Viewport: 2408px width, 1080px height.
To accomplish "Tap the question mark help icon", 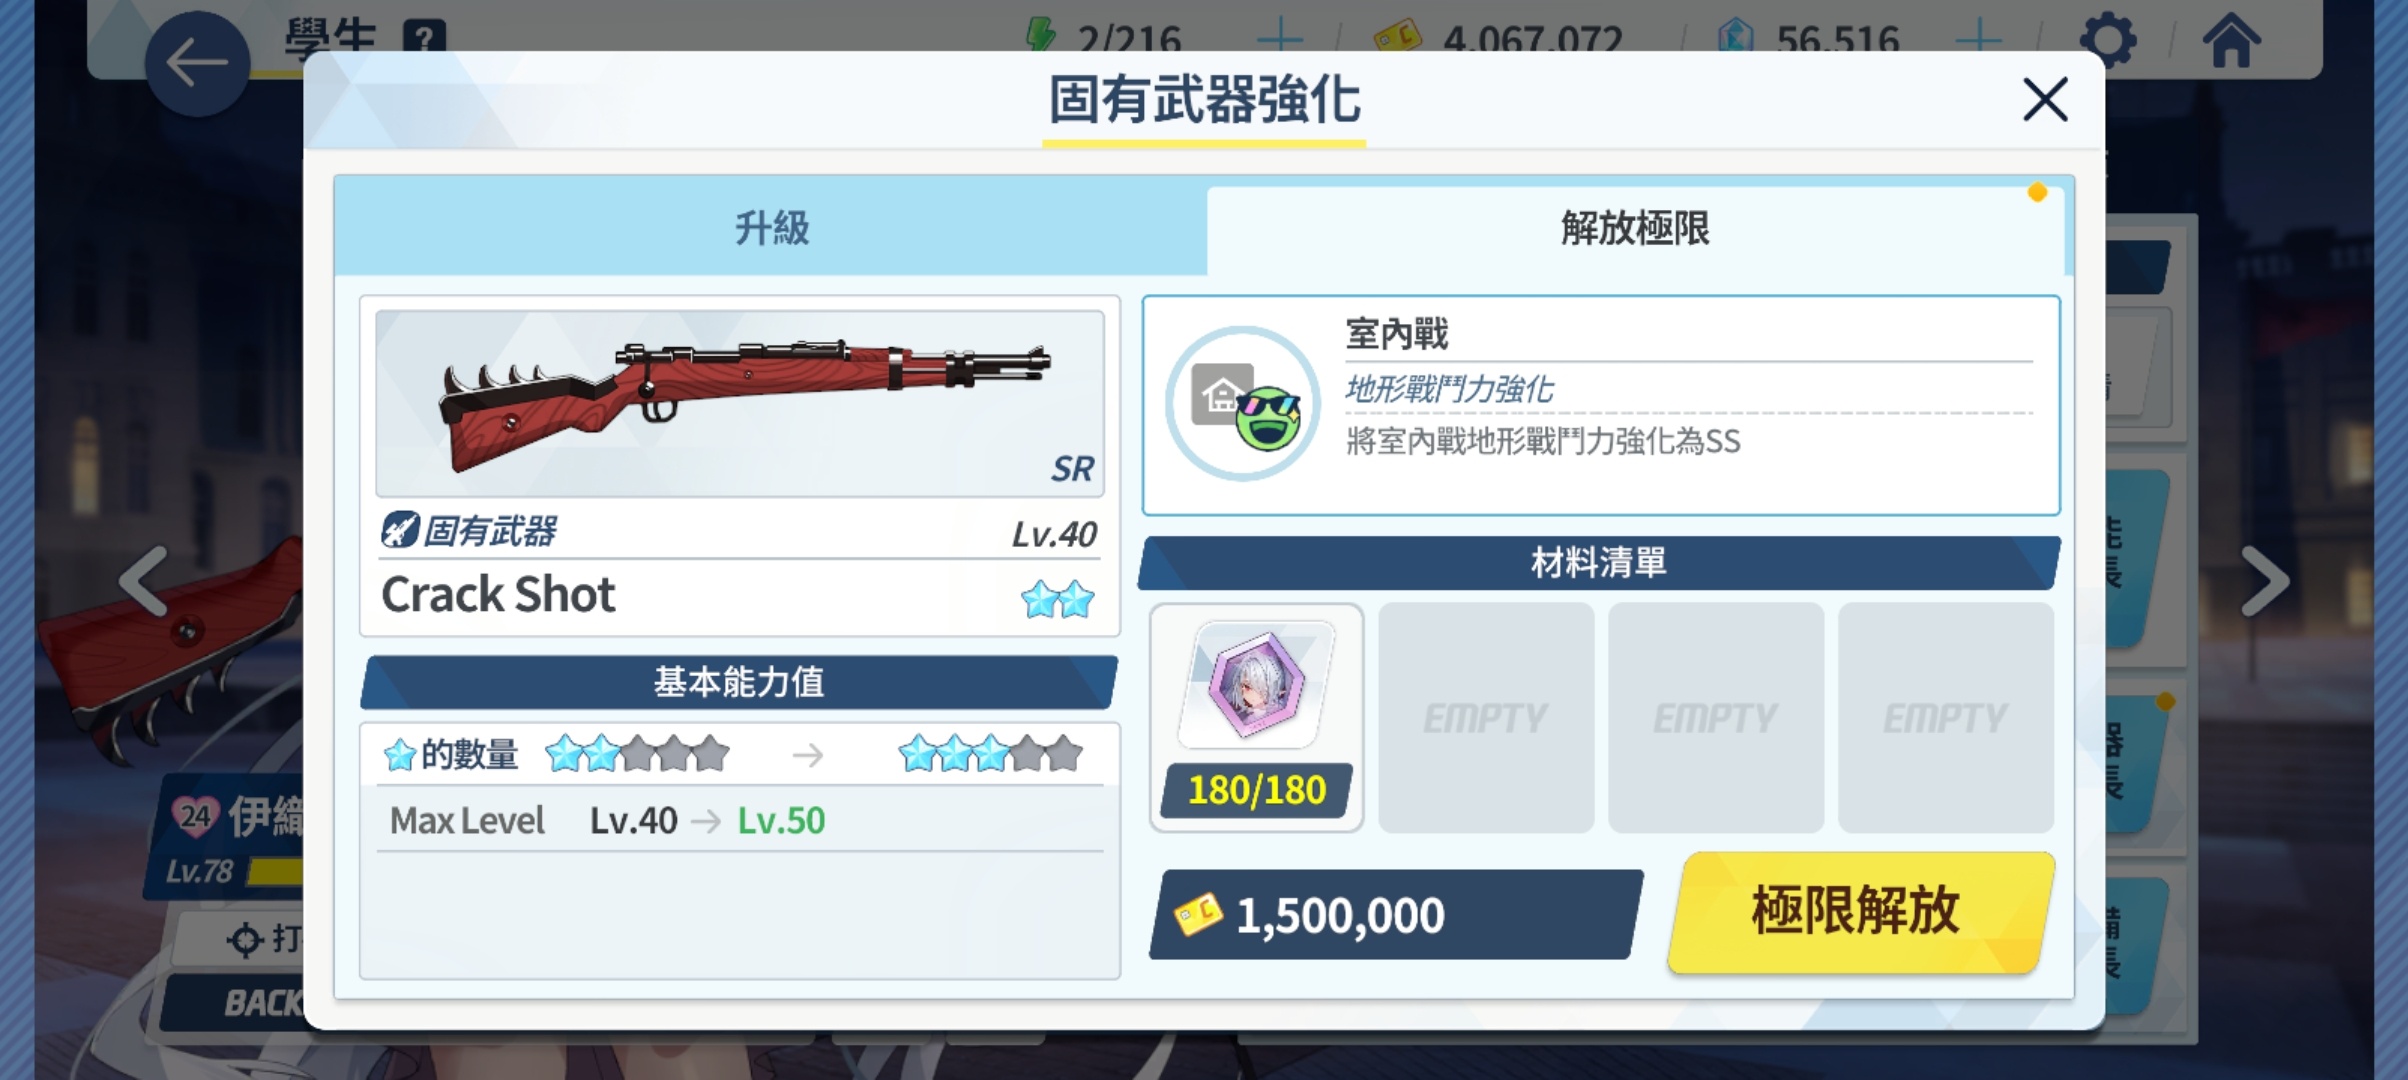I will 424,38.
